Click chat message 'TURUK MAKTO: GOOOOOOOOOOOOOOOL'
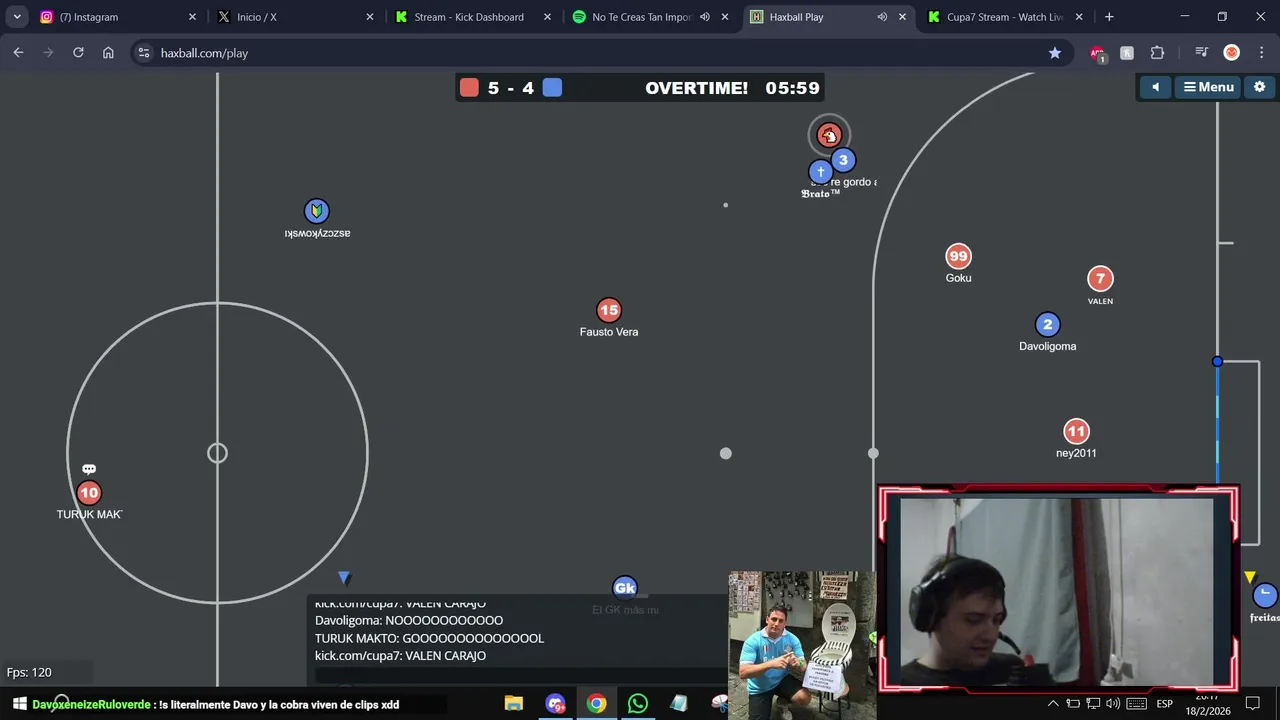1280x720 pixels. pyautogui.click(x=429, y=638)
